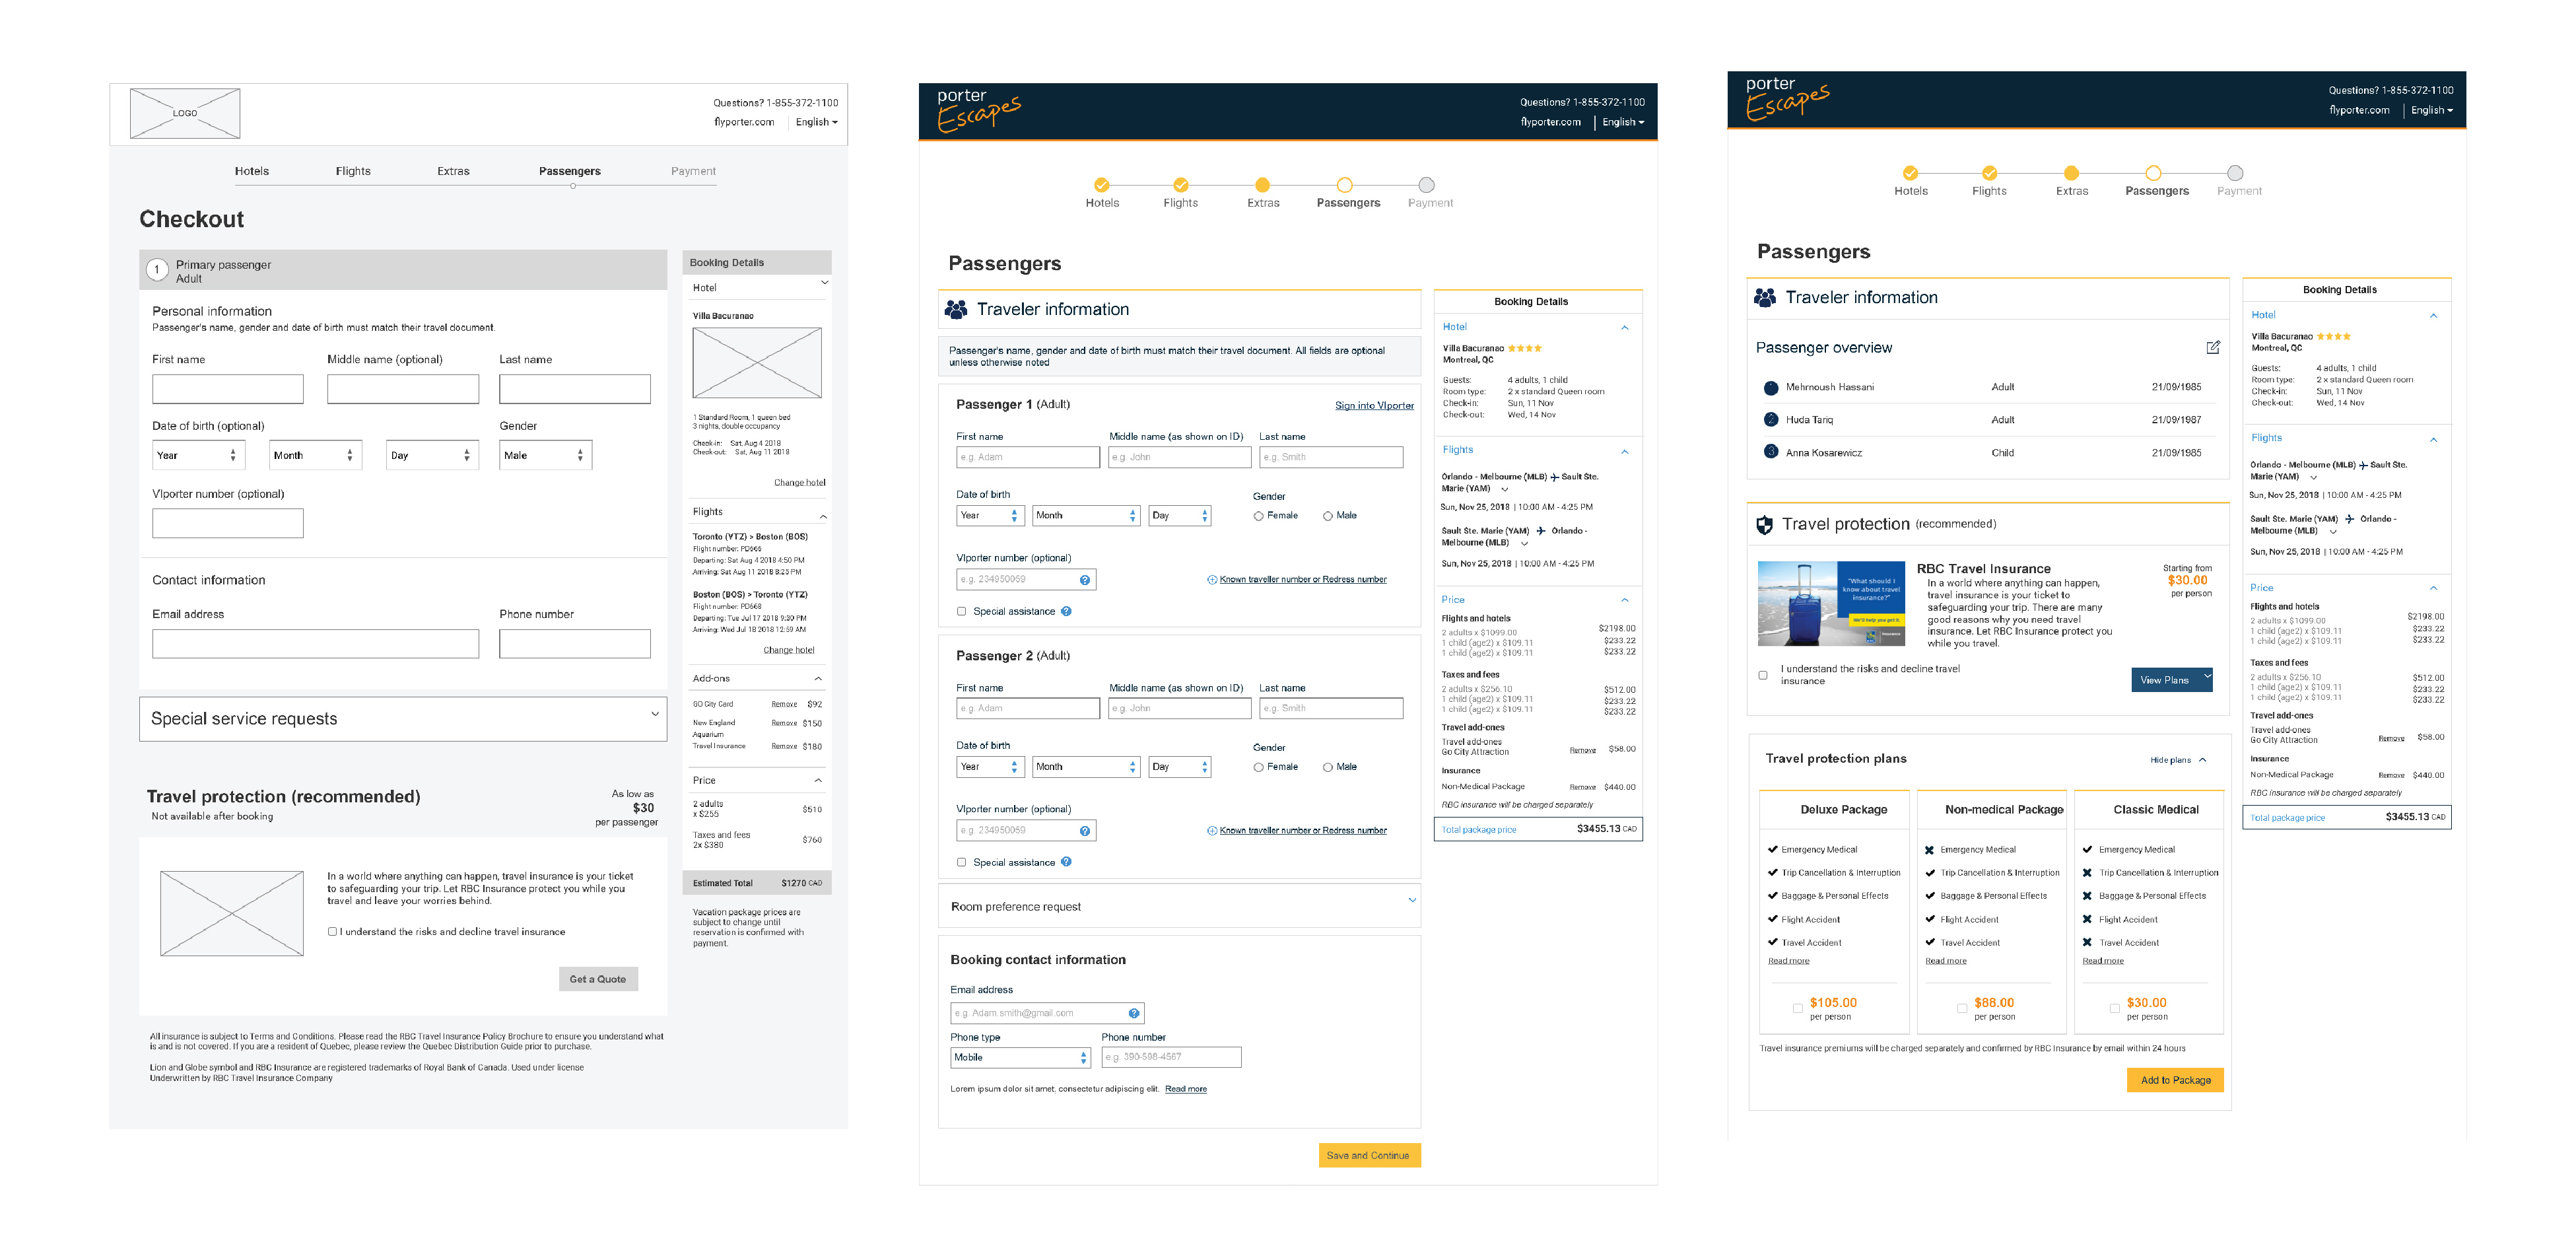Image resolution: width=2576 pixels, height=1256 pixels.
Task: Click the shield icon beside Travel protection
Action: (1765, 524)
